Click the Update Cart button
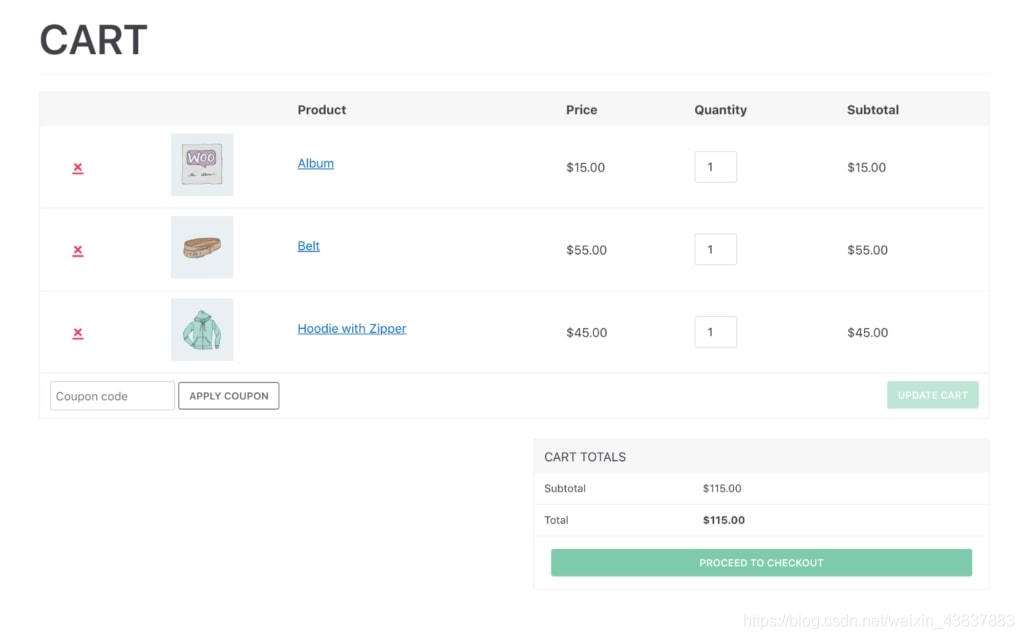Image resolution: width=1024 pixels, height=639 pixels. 933,395
